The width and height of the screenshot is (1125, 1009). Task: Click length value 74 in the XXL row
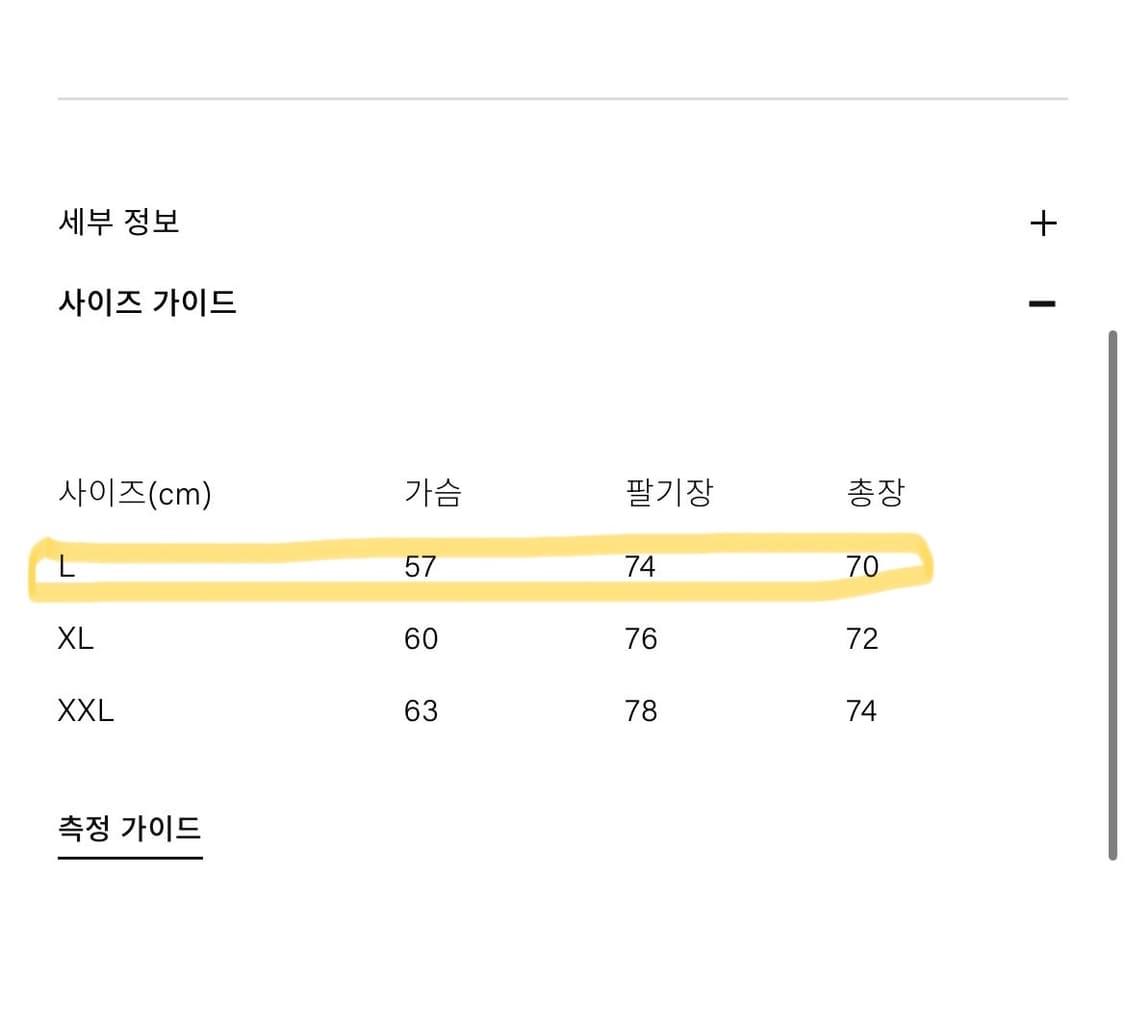tap(862, 710)
